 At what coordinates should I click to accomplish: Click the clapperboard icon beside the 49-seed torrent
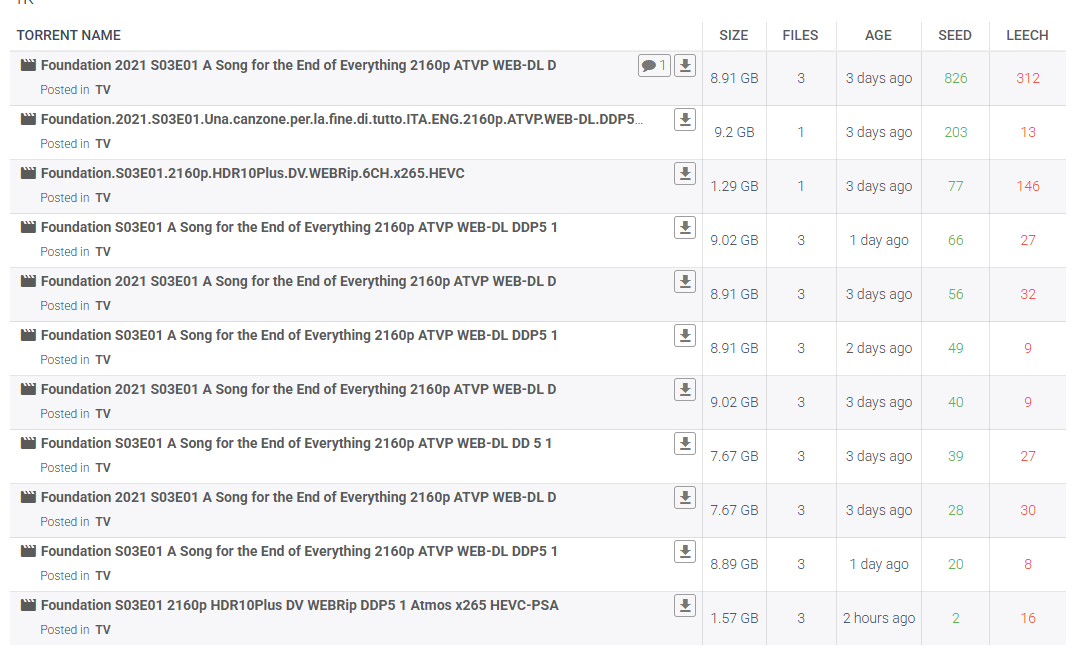[28, 335]
